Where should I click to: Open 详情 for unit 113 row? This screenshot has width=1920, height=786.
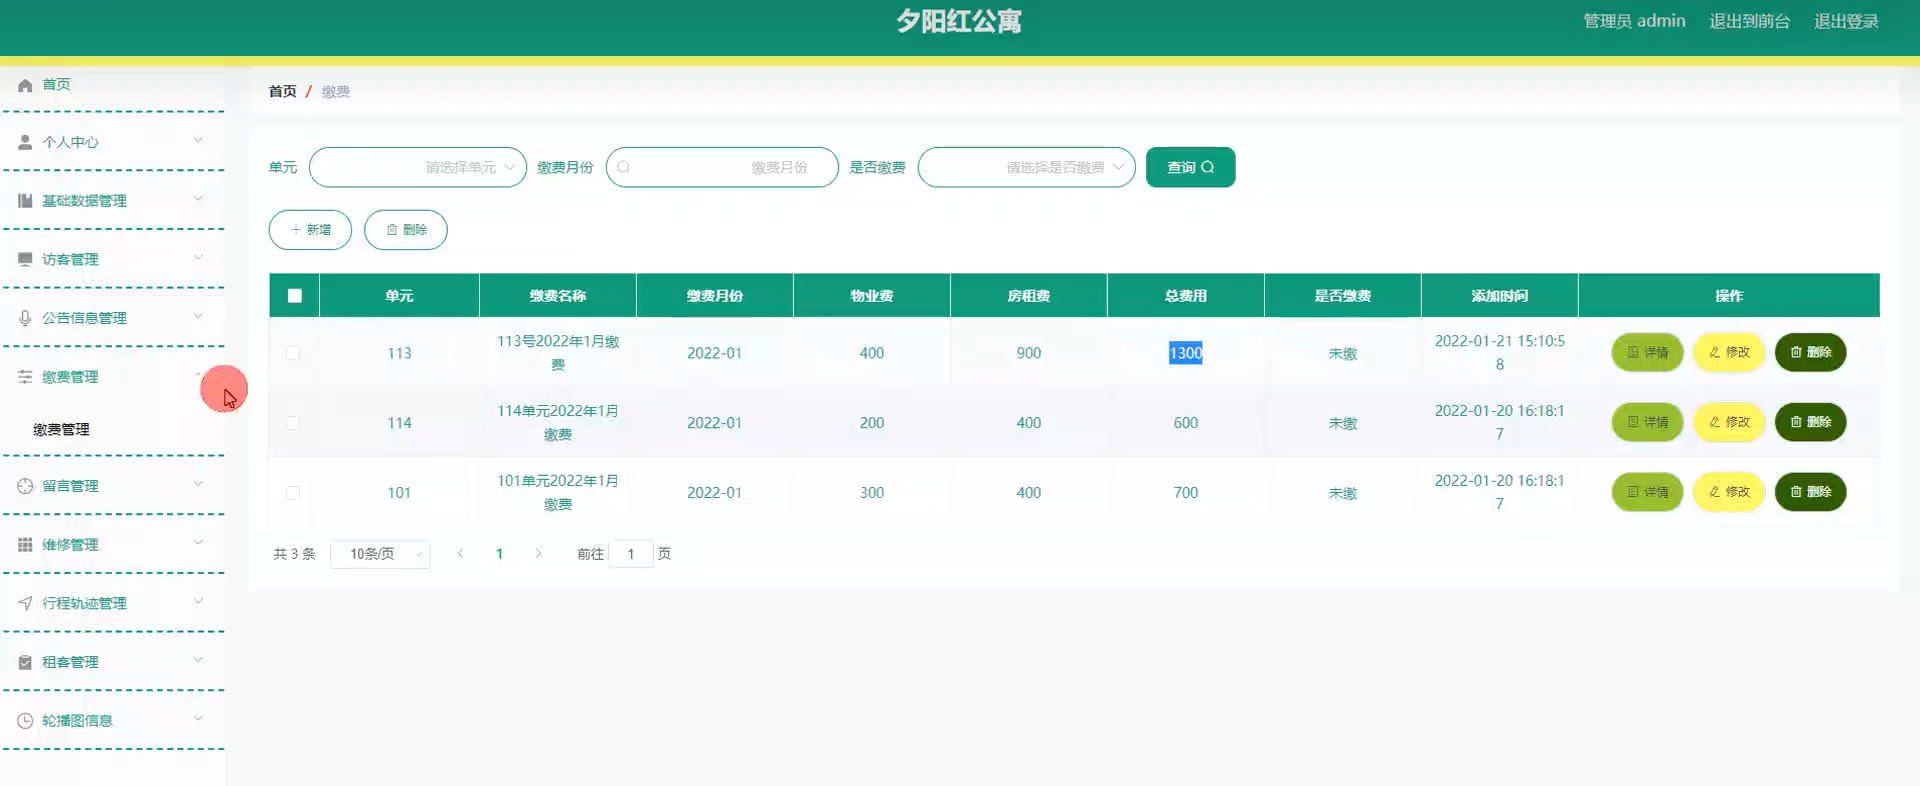[x=1647, y=352]
